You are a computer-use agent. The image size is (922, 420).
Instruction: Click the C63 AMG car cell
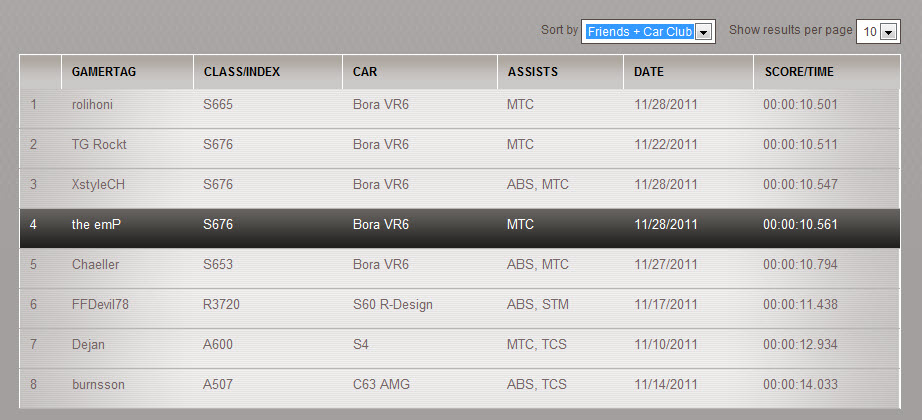pos(381,385)
